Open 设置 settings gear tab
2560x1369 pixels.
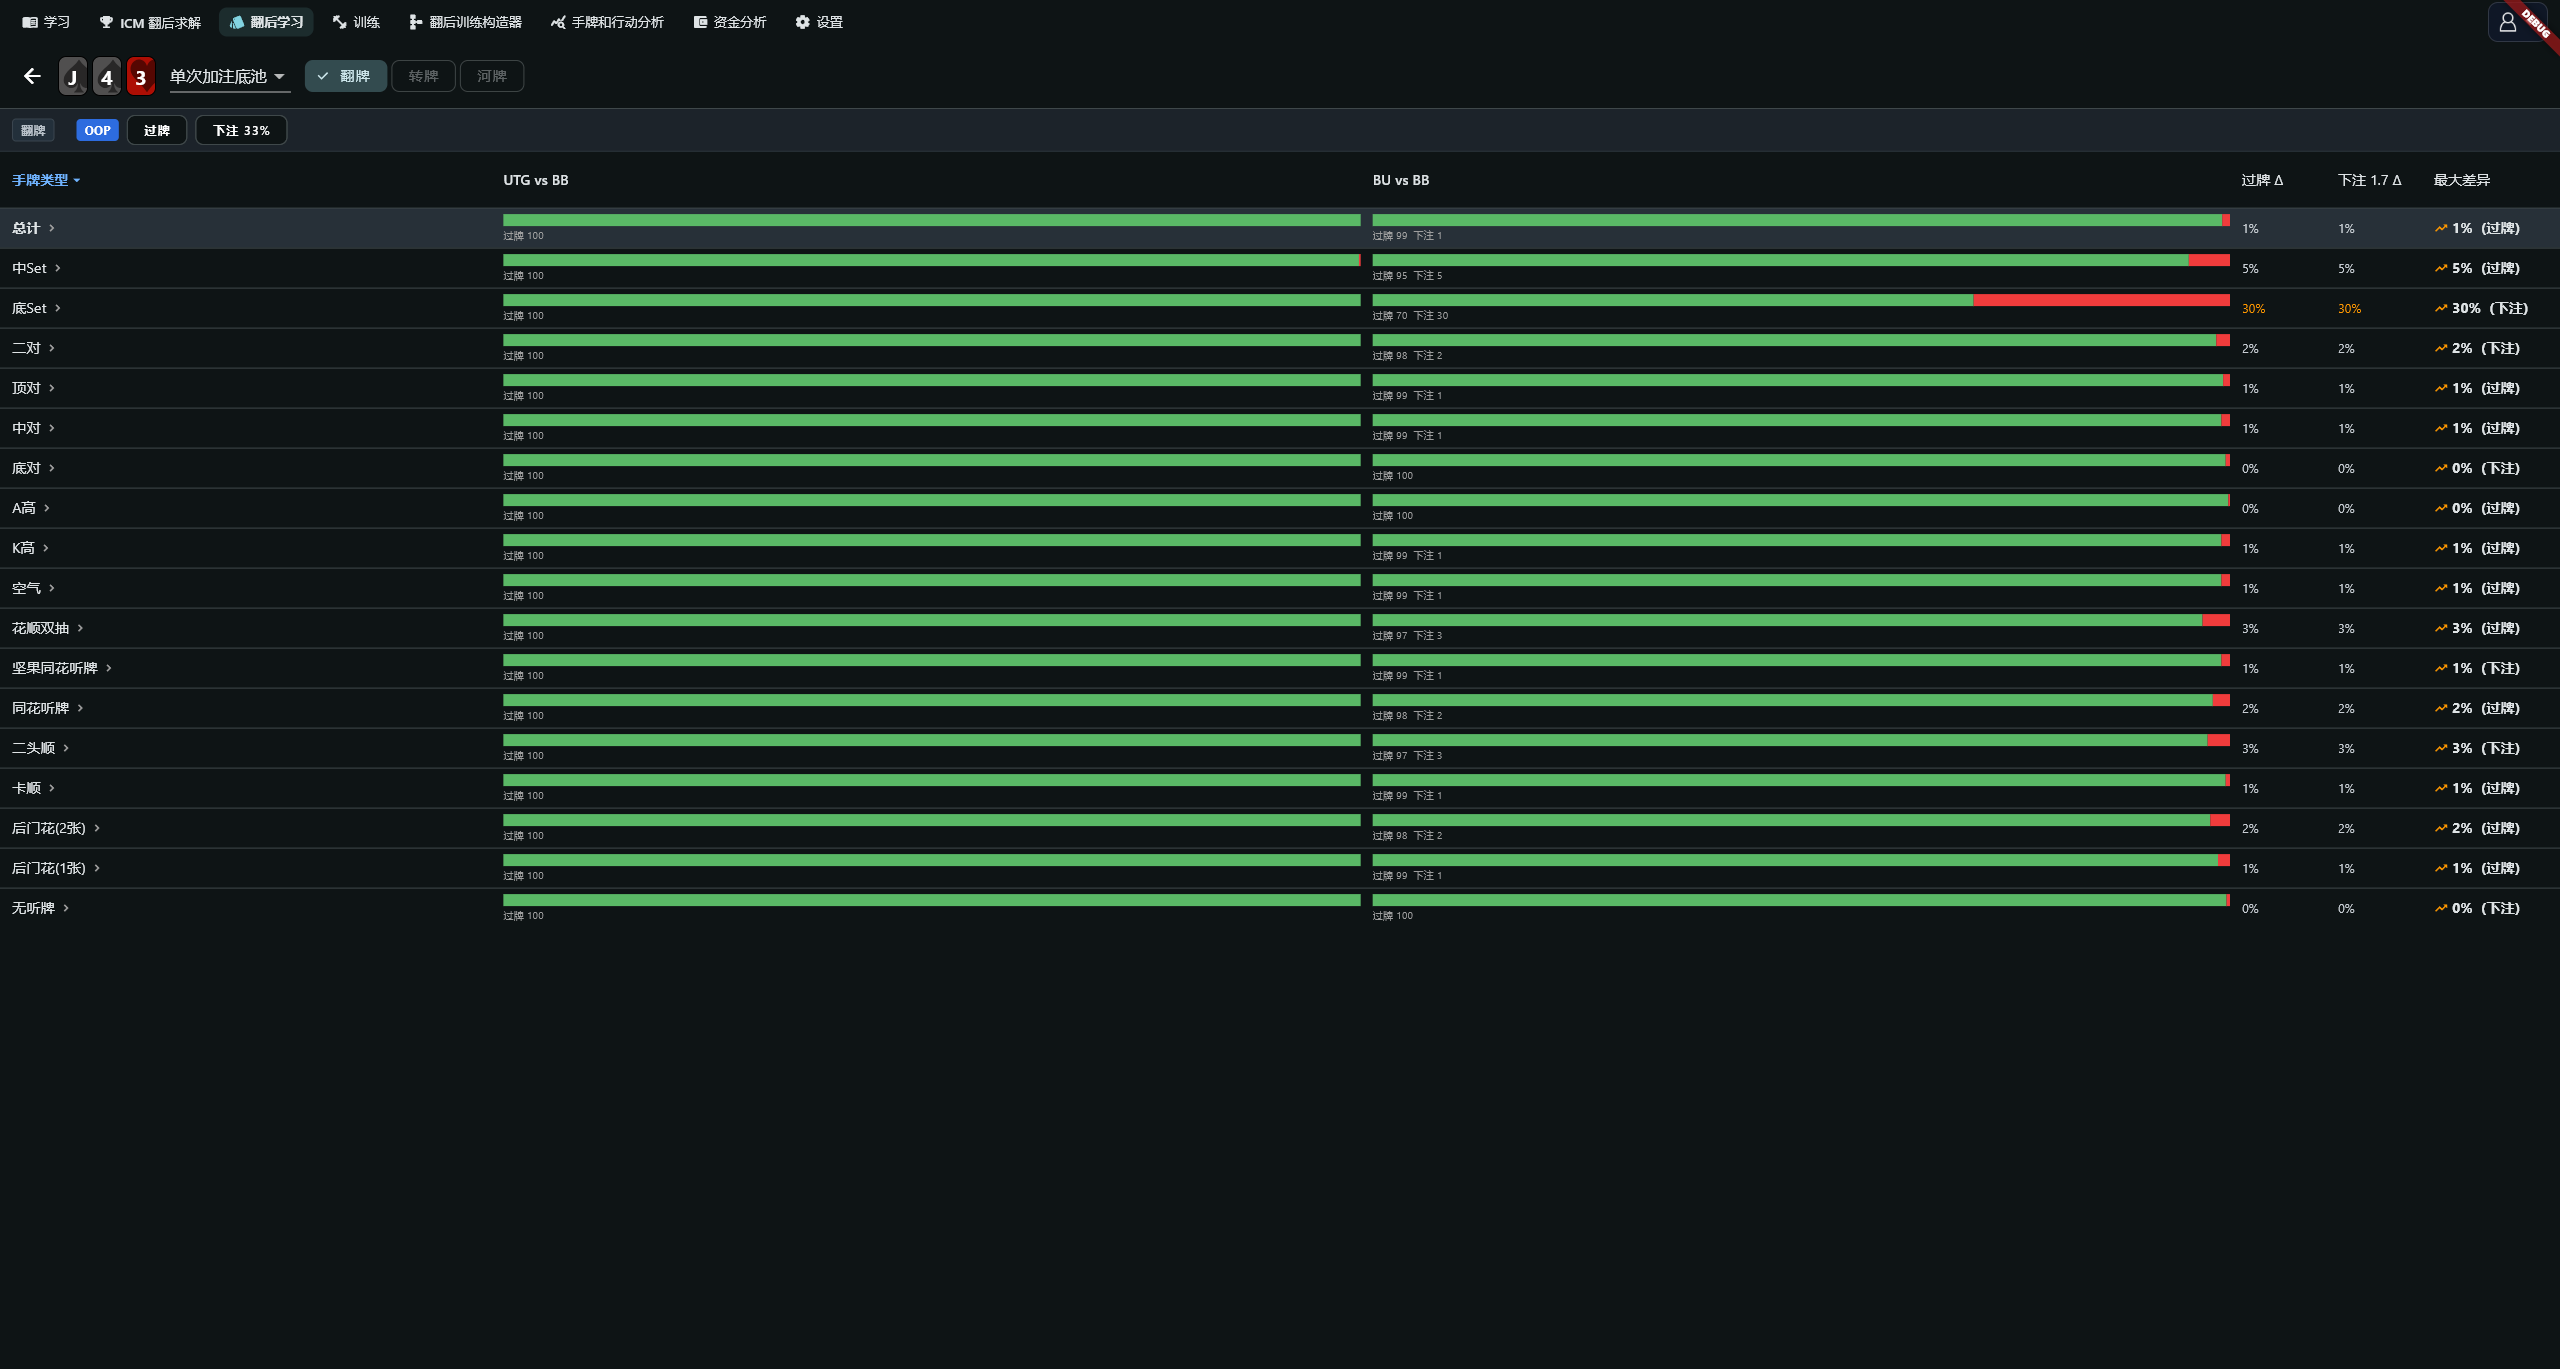(819, 22)
